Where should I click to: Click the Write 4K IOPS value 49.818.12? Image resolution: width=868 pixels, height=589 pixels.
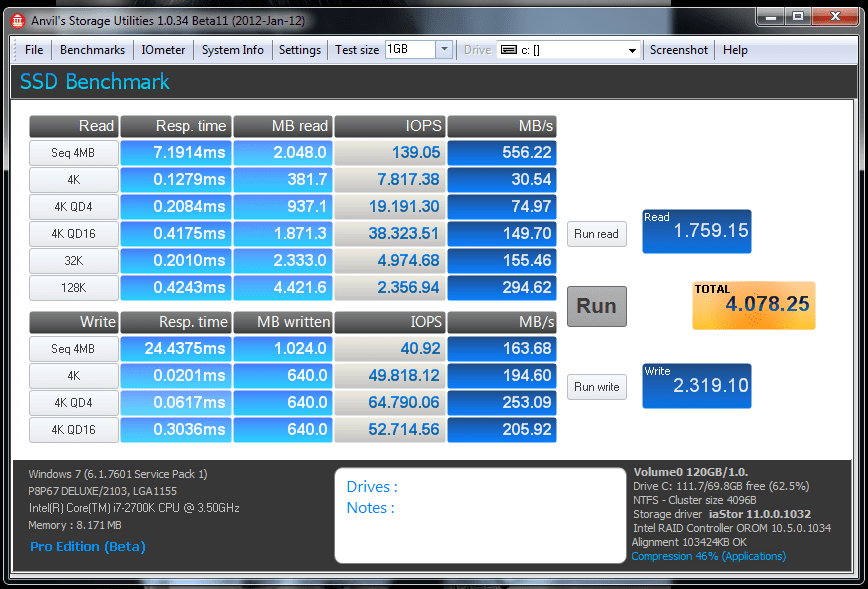pyautogui.click(x=390, y=376)
